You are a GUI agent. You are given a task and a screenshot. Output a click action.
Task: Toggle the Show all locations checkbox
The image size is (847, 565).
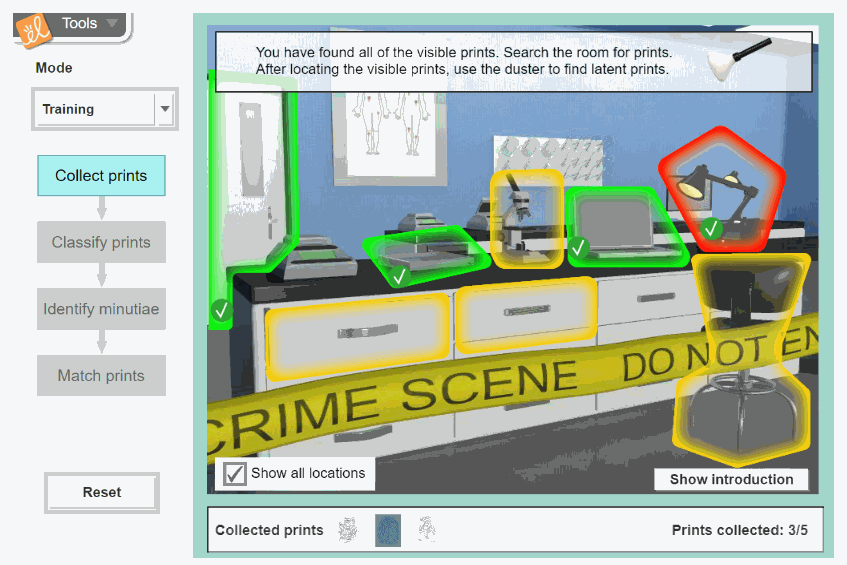[236, 473]
